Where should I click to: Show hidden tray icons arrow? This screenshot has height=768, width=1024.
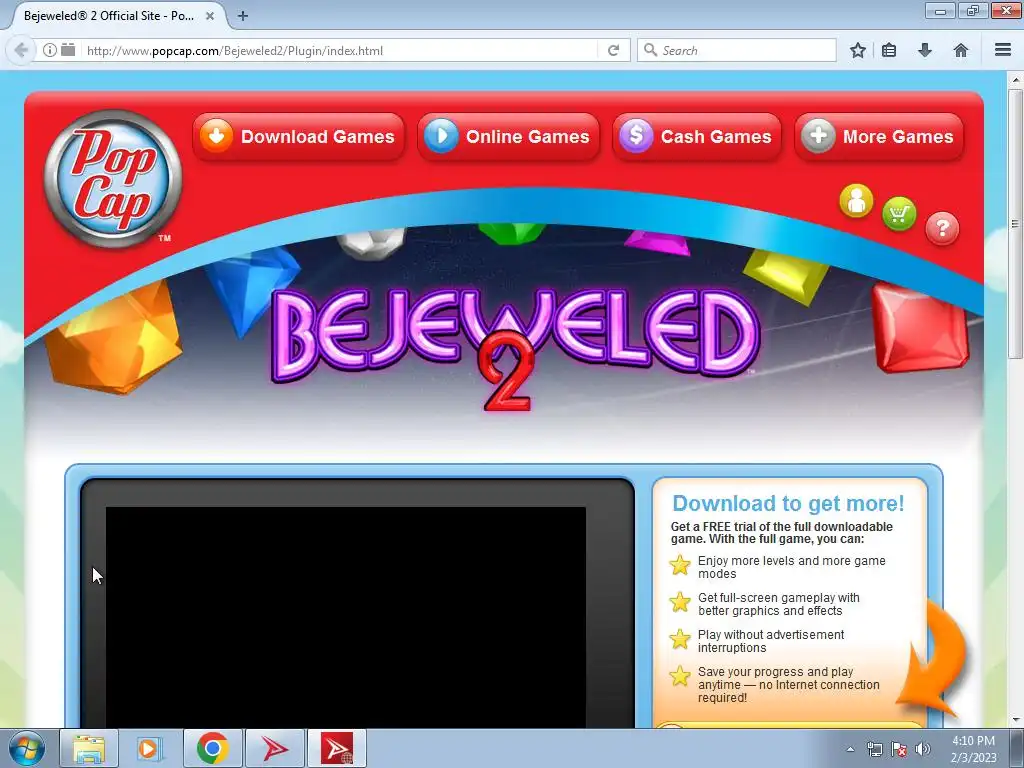pyautogui.click(x=850, y=749)
